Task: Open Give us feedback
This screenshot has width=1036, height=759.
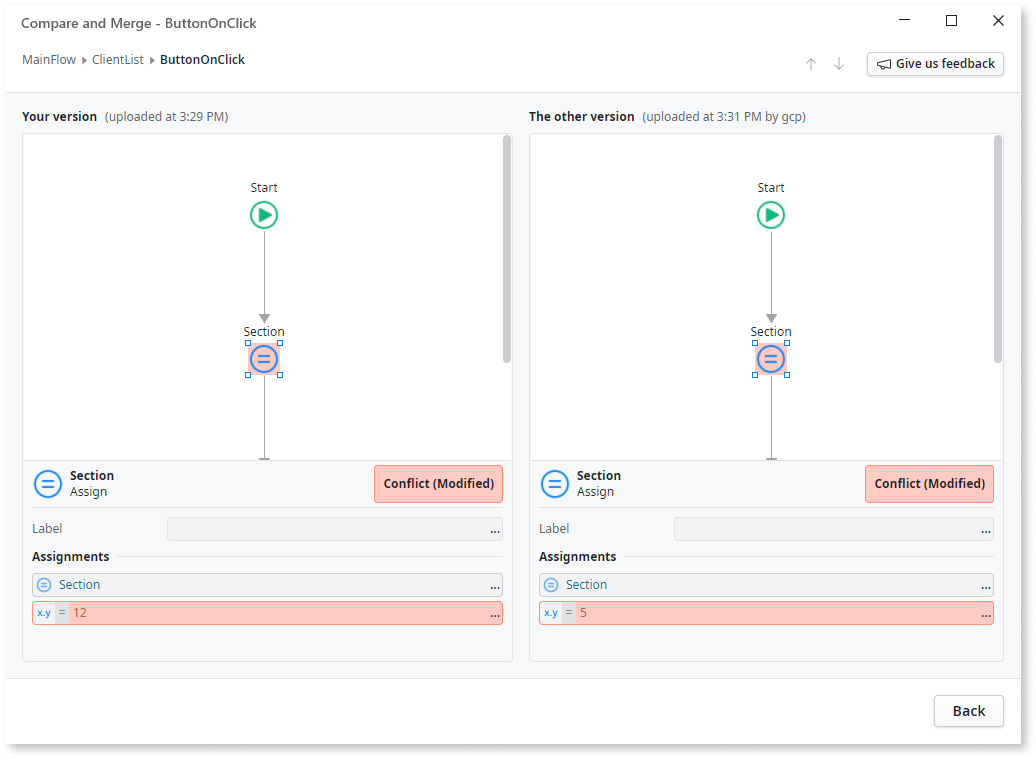Action: pyautogui.click(x=934, y=63)
